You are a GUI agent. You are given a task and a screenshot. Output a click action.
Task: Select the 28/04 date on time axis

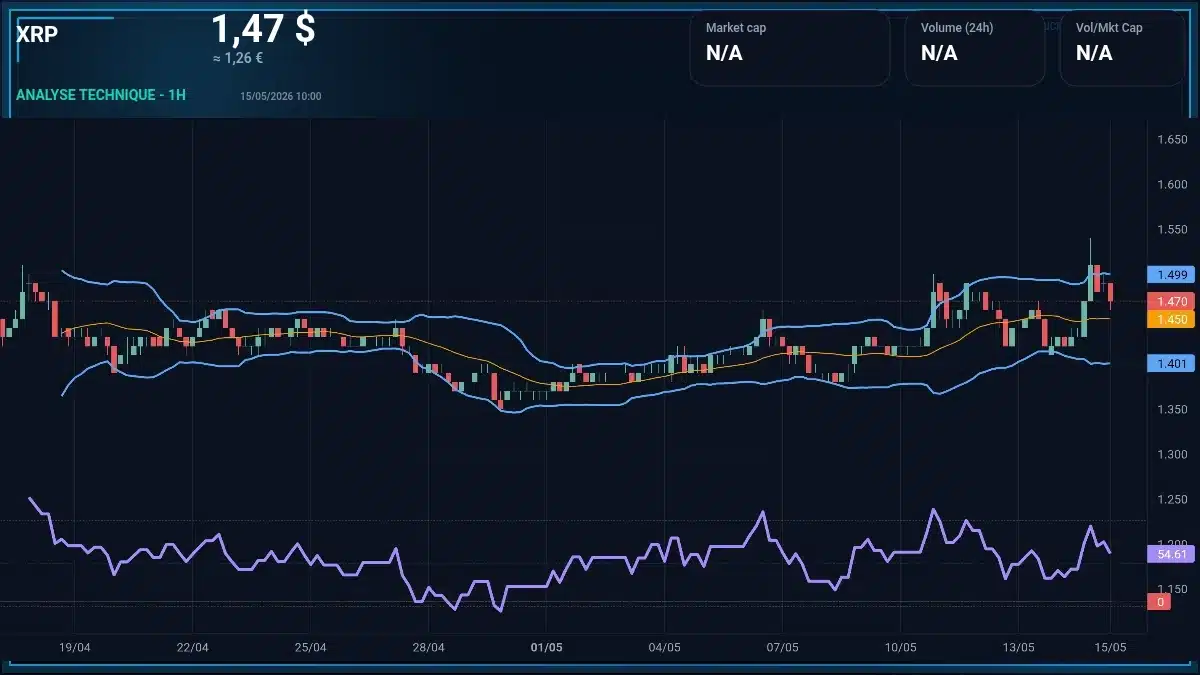point(428,647)
